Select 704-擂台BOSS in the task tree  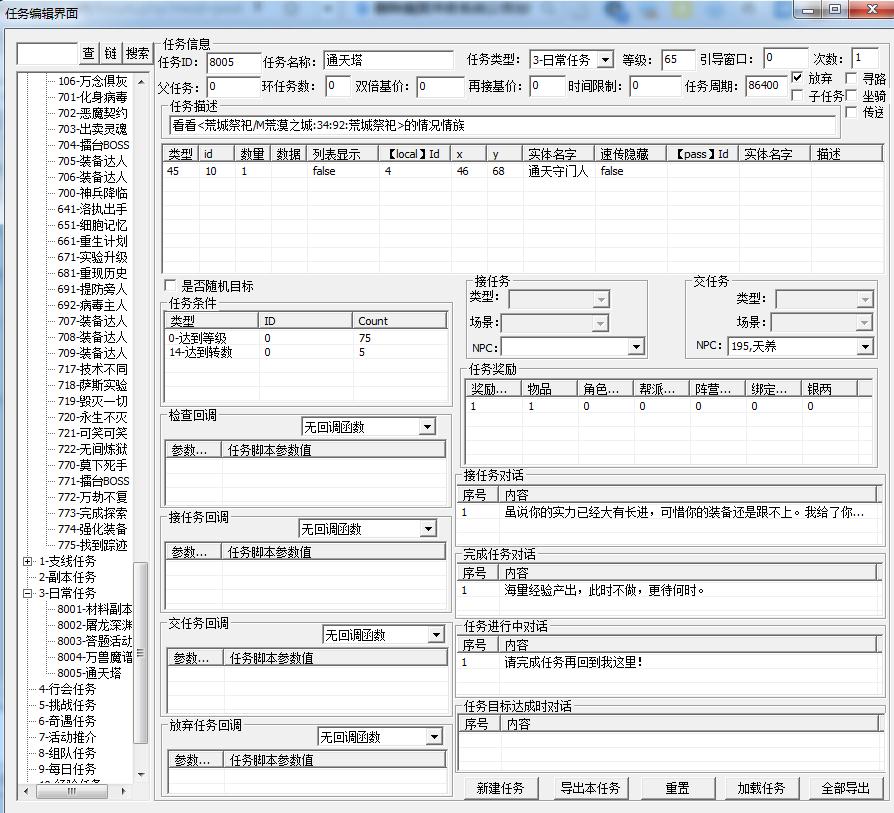tap(93, 145)
